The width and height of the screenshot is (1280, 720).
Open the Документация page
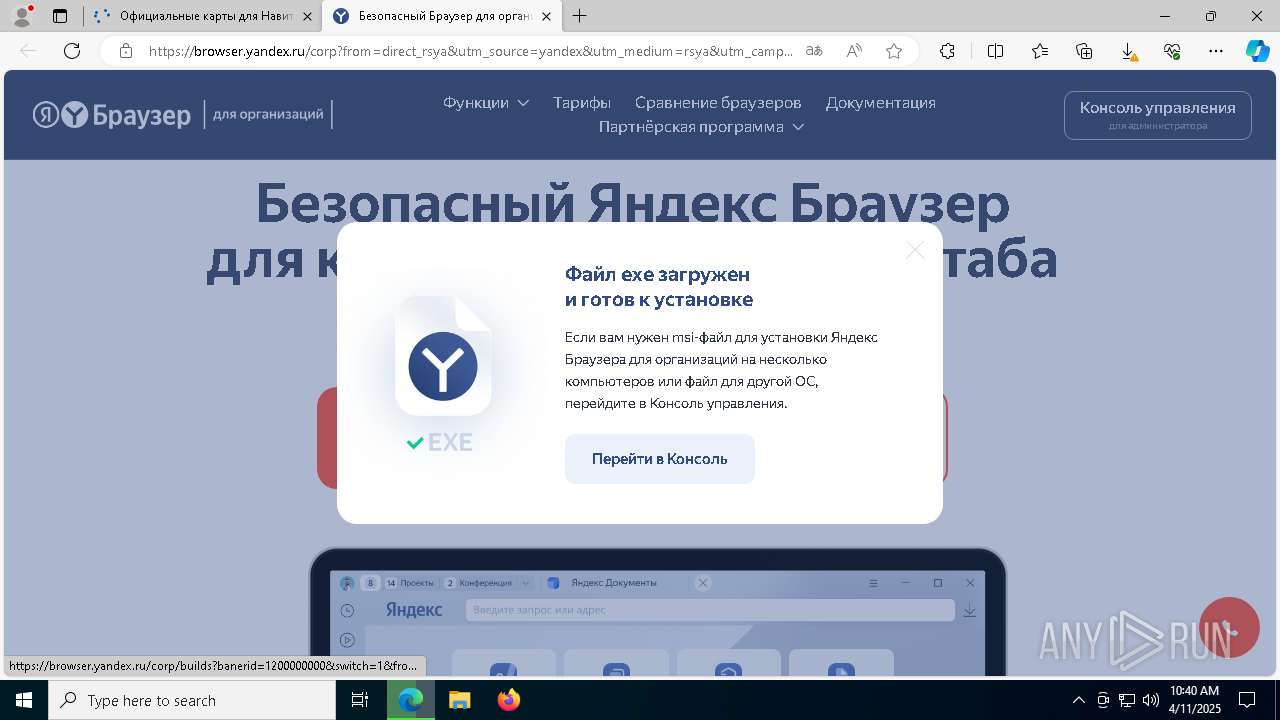coord(881,102)
